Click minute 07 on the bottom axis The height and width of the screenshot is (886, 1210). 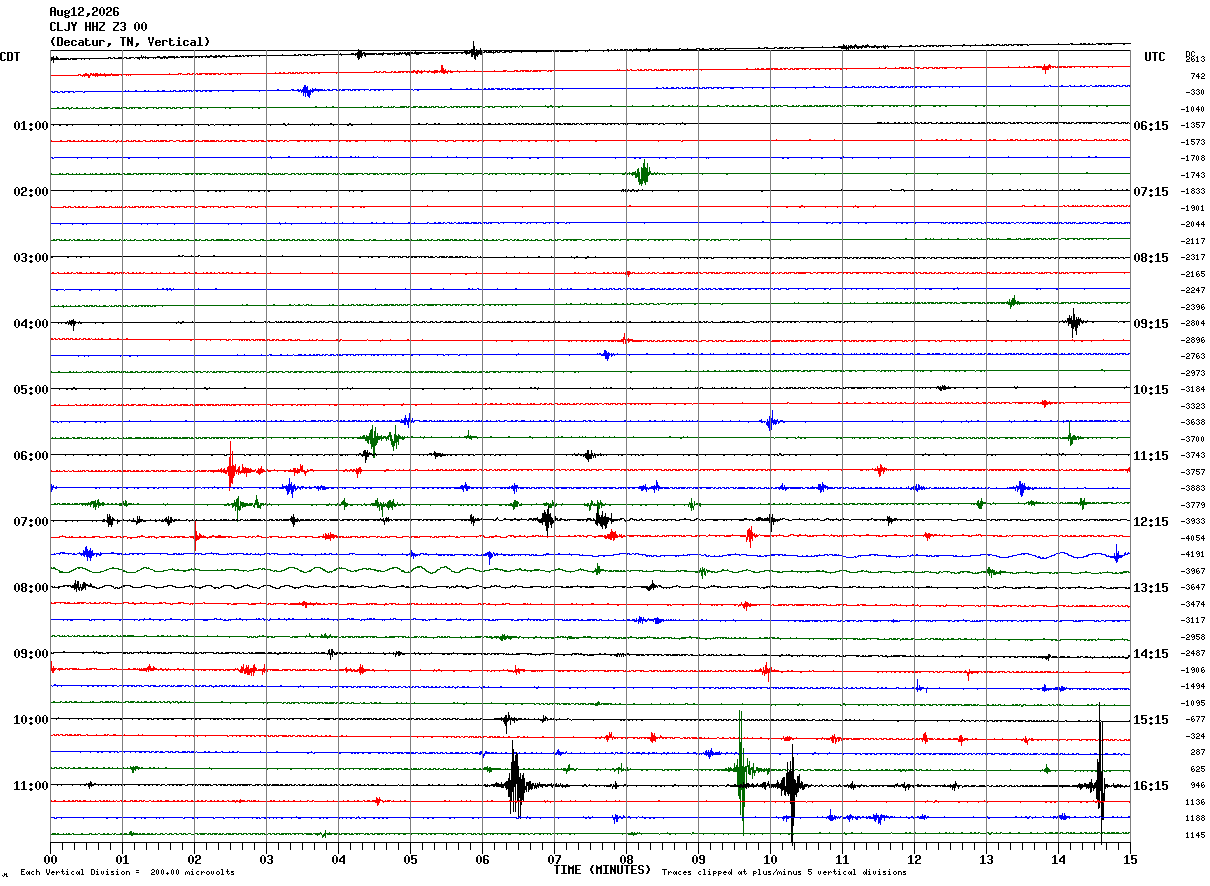click(554, 859)
